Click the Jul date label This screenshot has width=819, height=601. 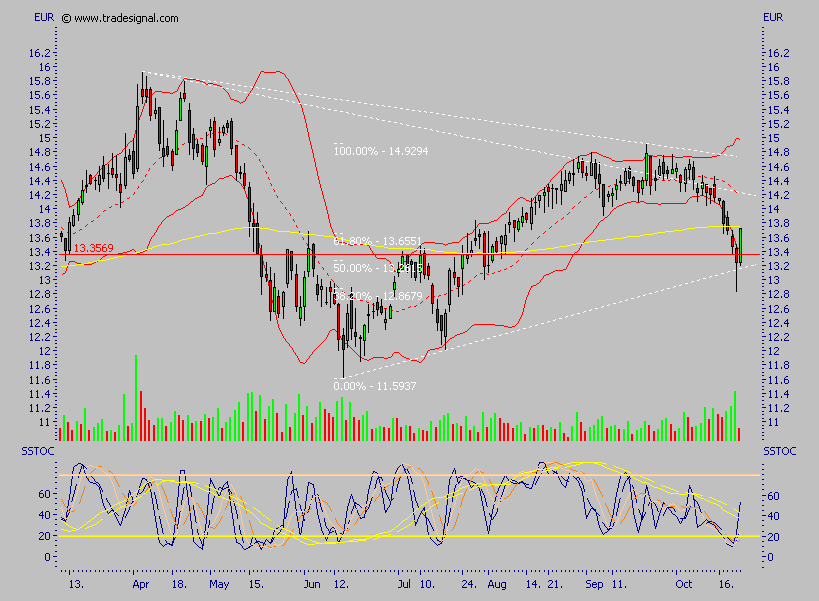404,584
